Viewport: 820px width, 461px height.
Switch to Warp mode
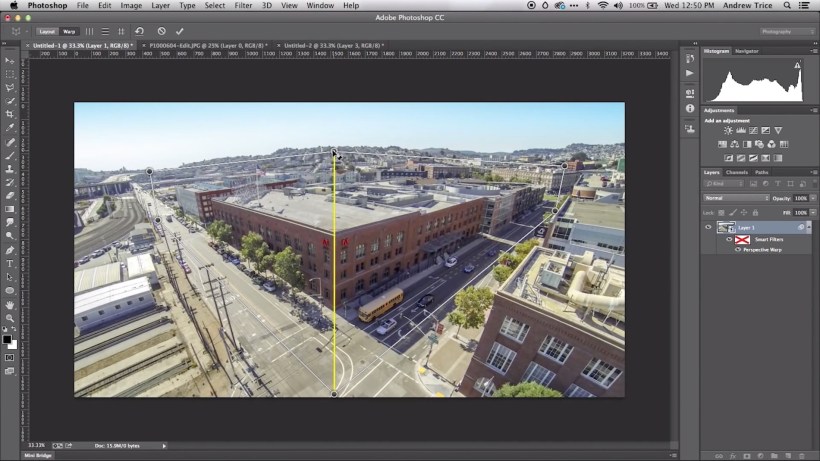[x=69, y=31]
